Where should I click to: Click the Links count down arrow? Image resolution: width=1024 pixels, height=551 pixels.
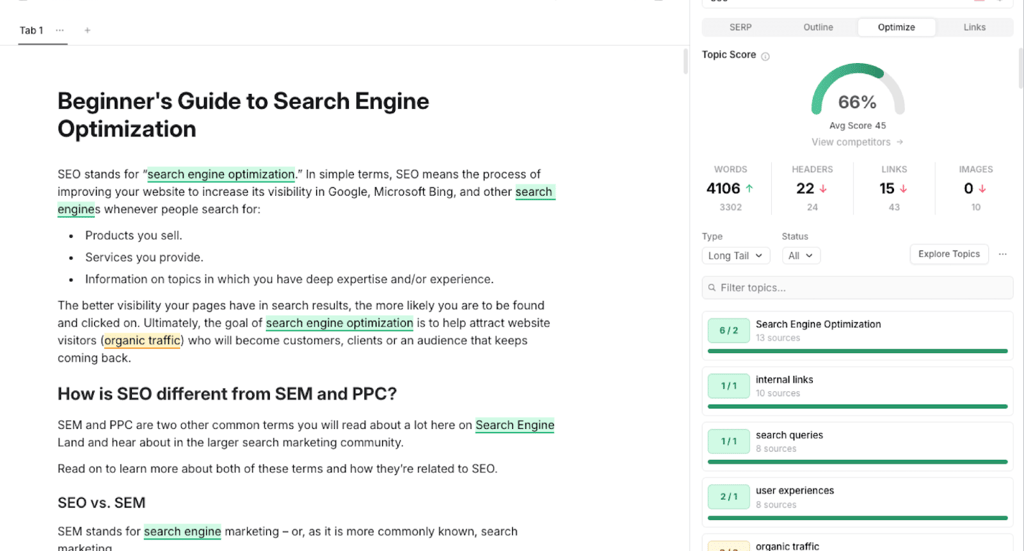(x=904, y=189)
